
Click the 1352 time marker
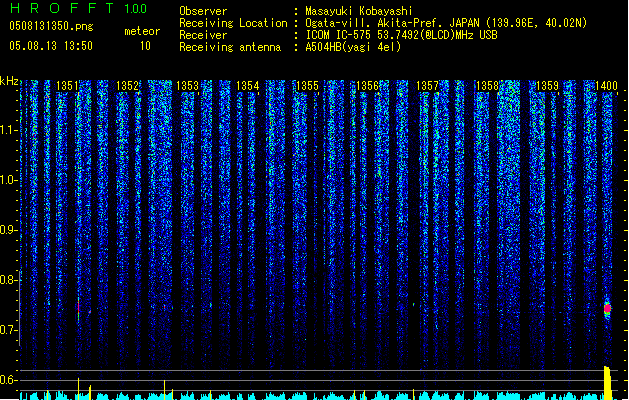[127, 85]
